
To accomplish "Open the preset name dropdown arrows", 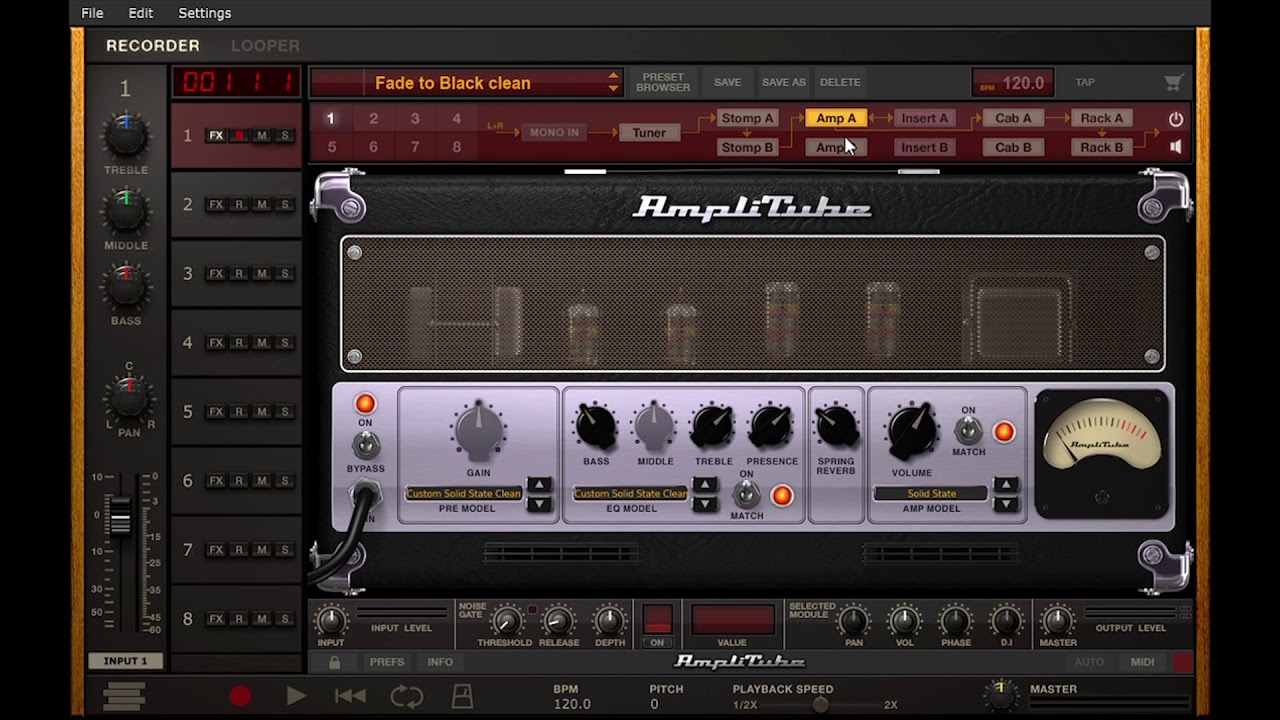I will pyautogui.click(x=614, y=83).
